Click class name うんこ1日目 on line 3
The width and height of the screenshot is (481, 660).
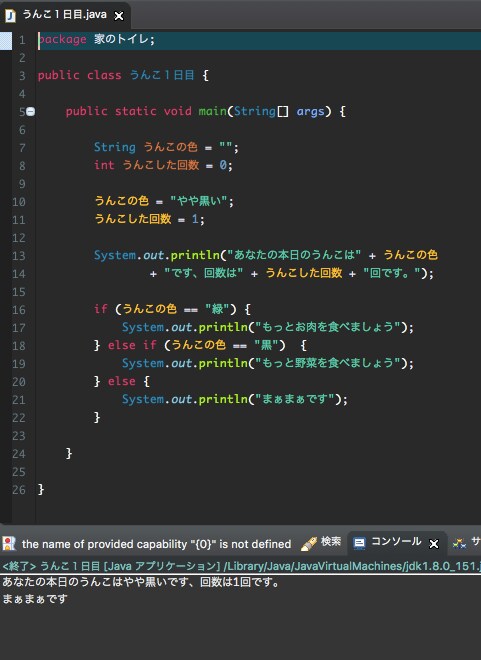(x=162, y=75)
